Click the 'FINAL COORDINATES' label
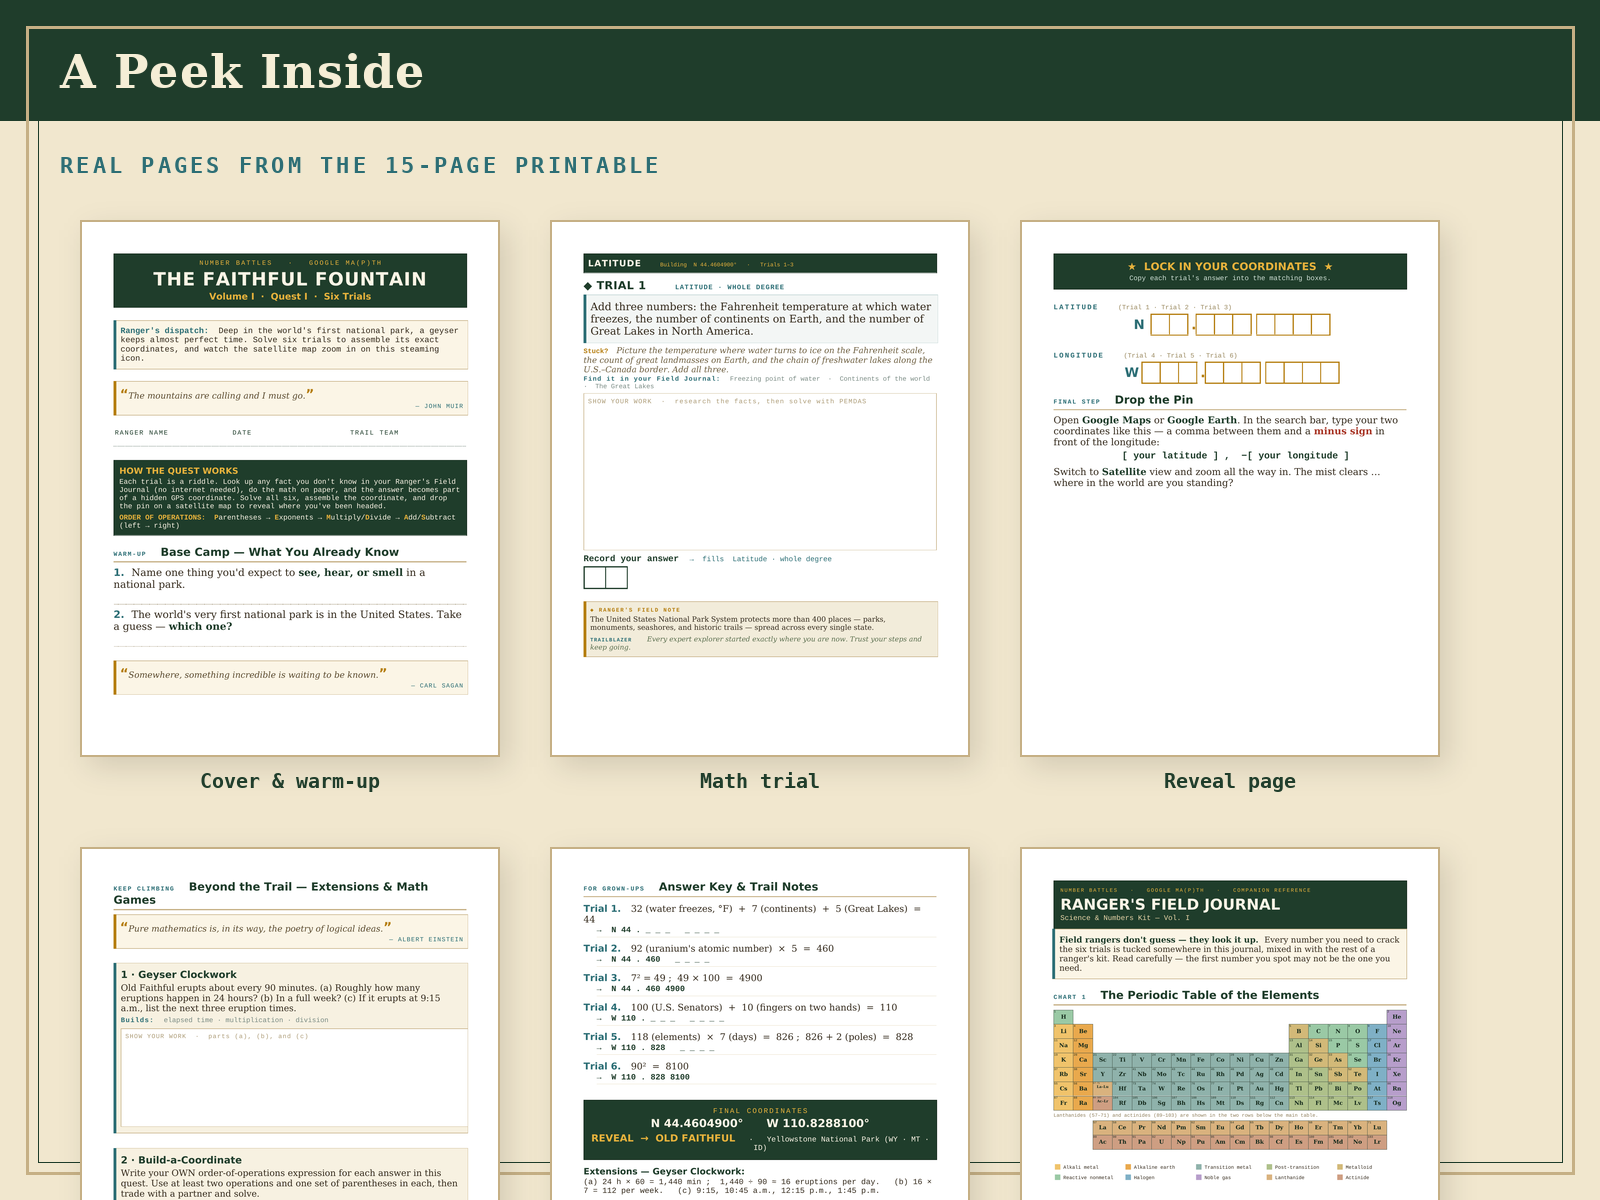This screenshot has height=1200, width=1600. pyautogui.click(x=760, y=1110)
